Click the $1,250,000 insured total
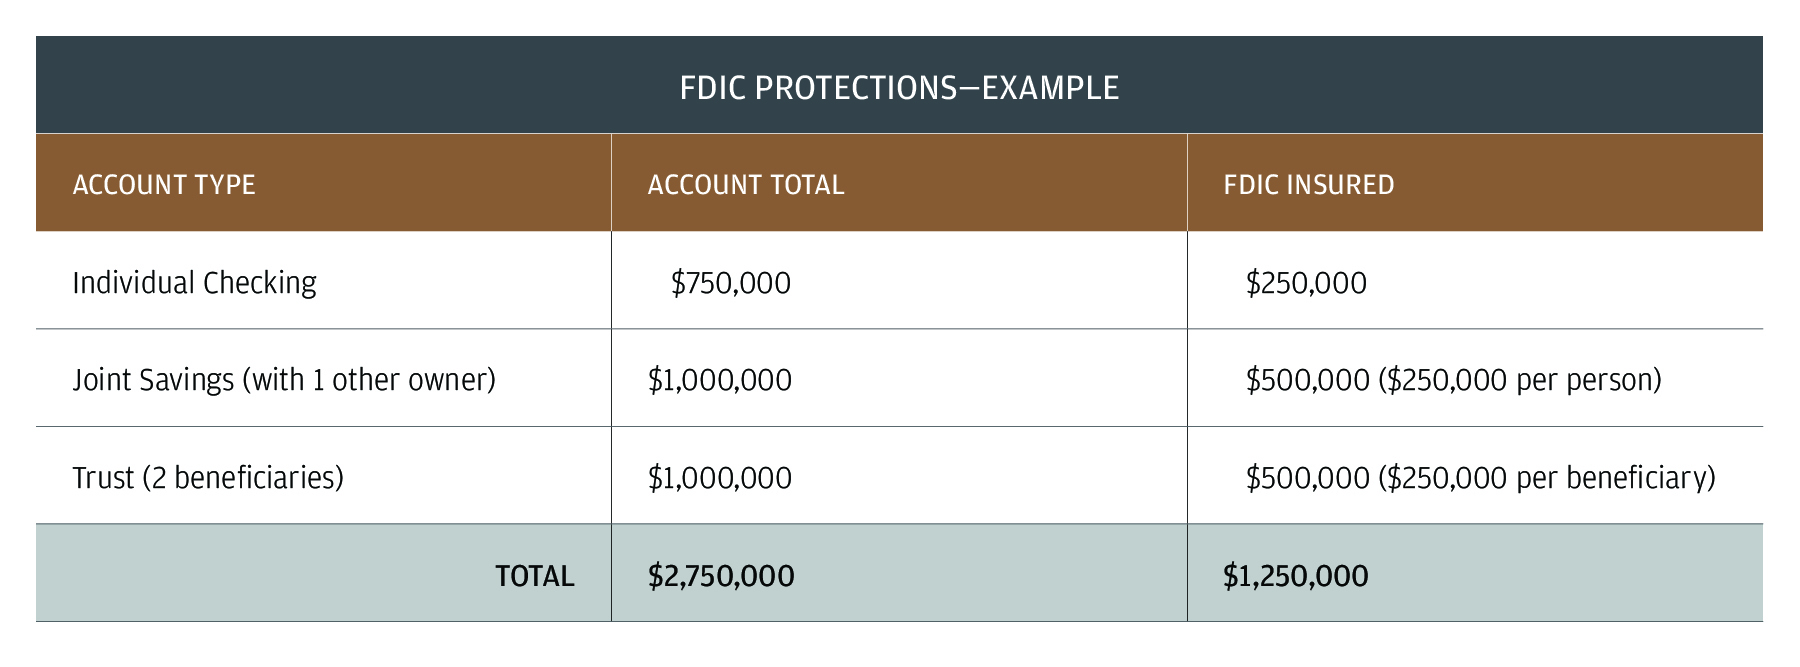 coord(1295,576)
